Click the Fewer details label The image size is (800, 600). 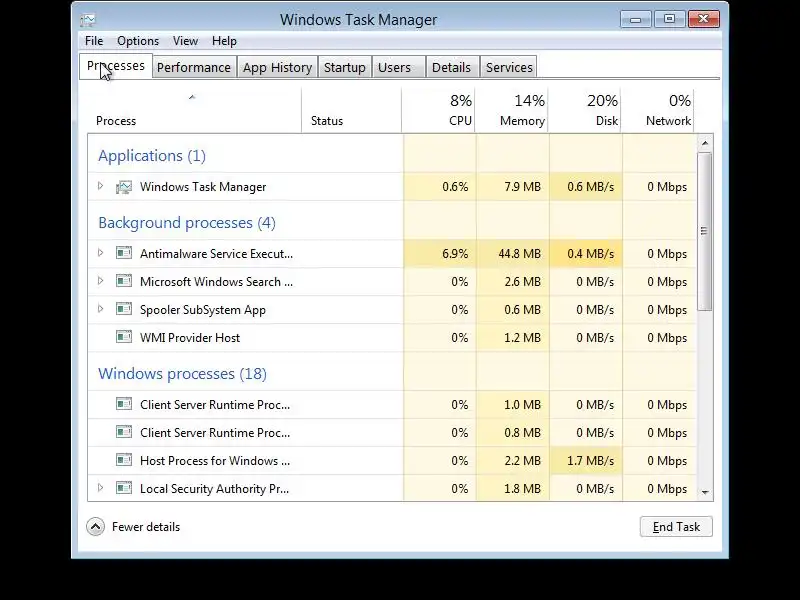pyautogui.click(x=146, y=527)
